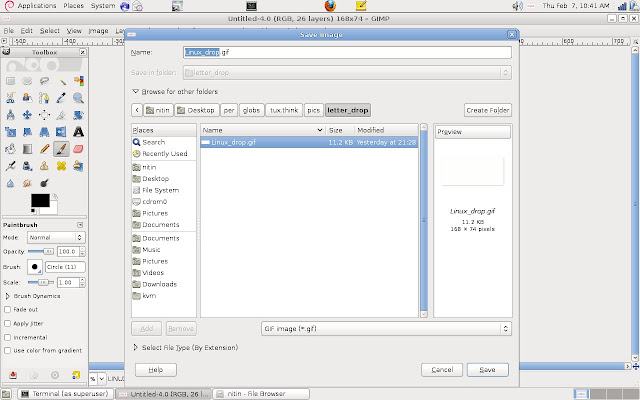This screenshot has width=640, height=400.
Task: Select the Ink tool
Action: coord(27,166)
